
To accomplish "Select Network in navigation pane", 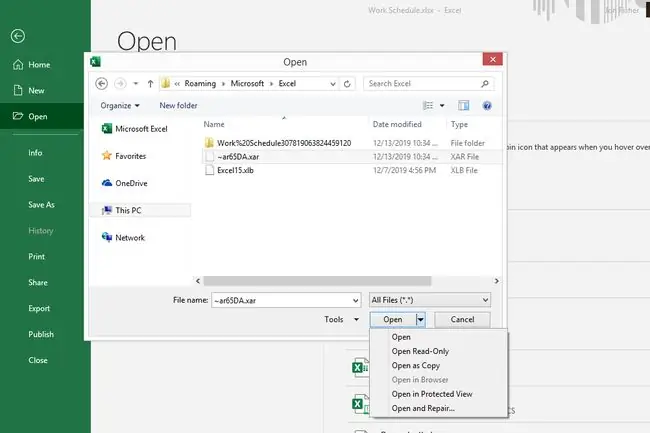I will [x=123, y=237].
